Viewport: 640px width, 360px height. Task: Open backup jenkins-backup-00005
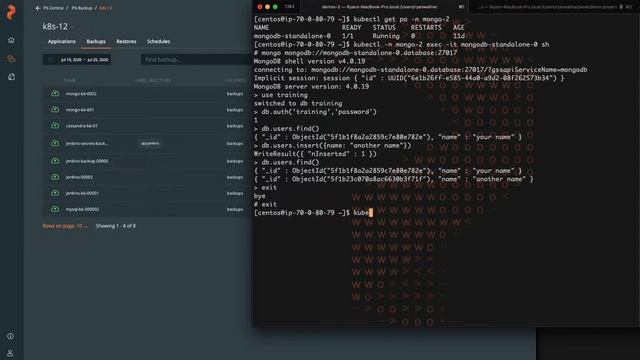point(87,161)
